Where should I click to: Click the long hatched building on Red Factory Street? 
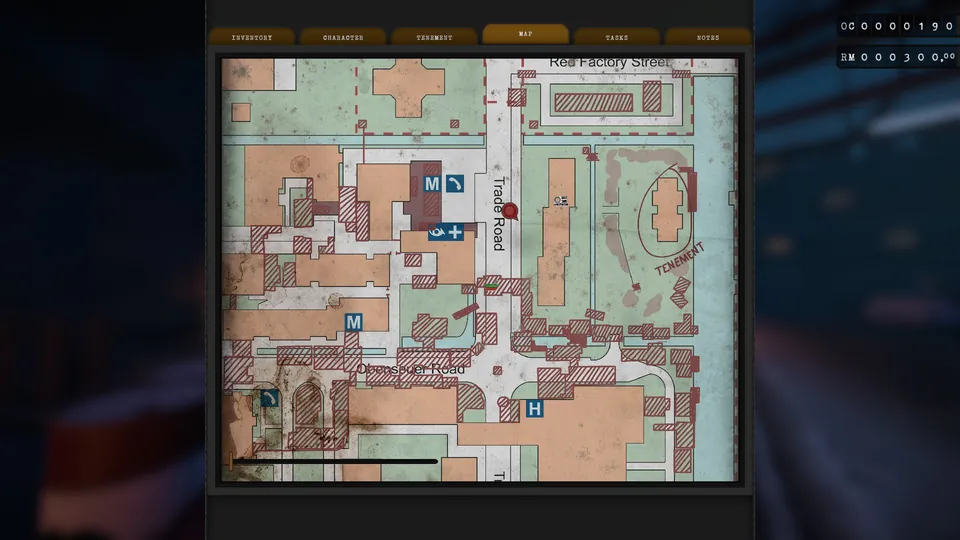tap(593, 102)
